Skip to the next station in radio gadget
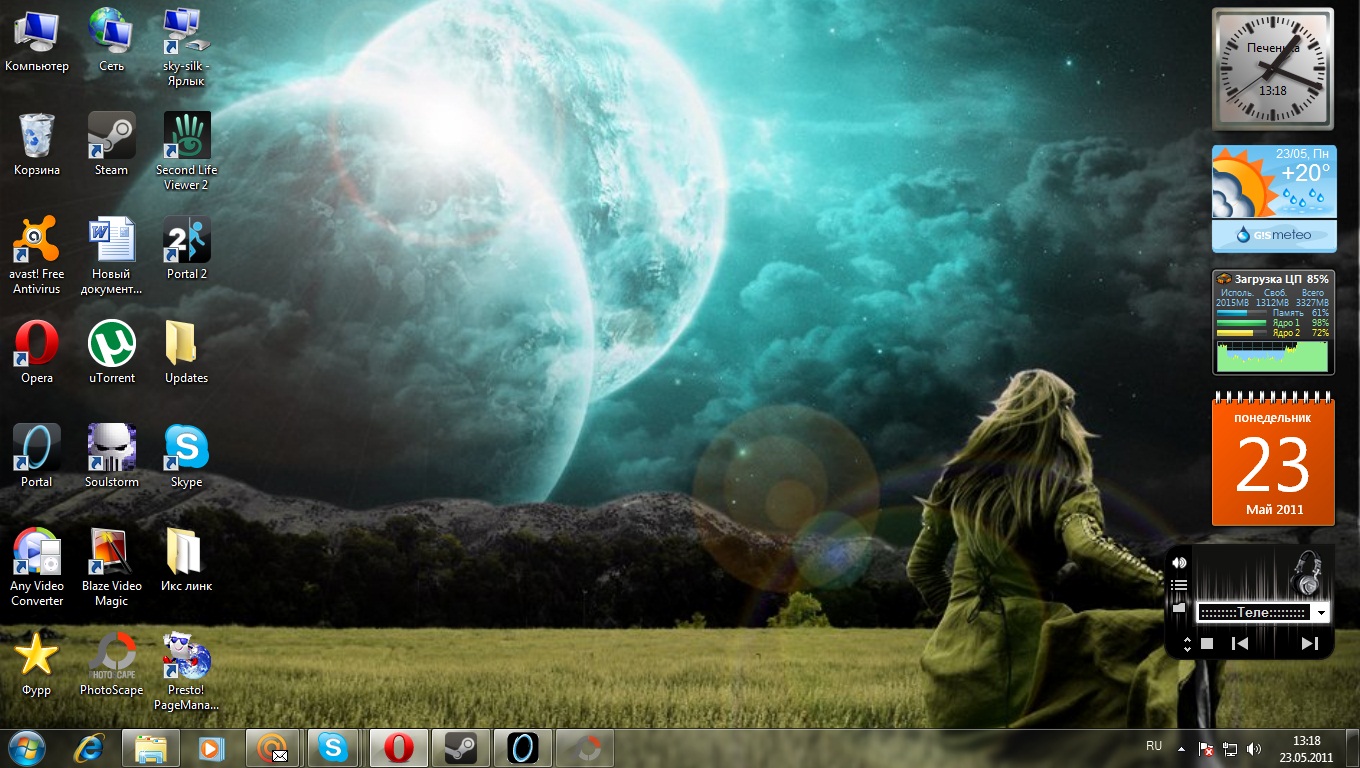This screenshot has height=768, width=1360. (x=1309, y=644)
